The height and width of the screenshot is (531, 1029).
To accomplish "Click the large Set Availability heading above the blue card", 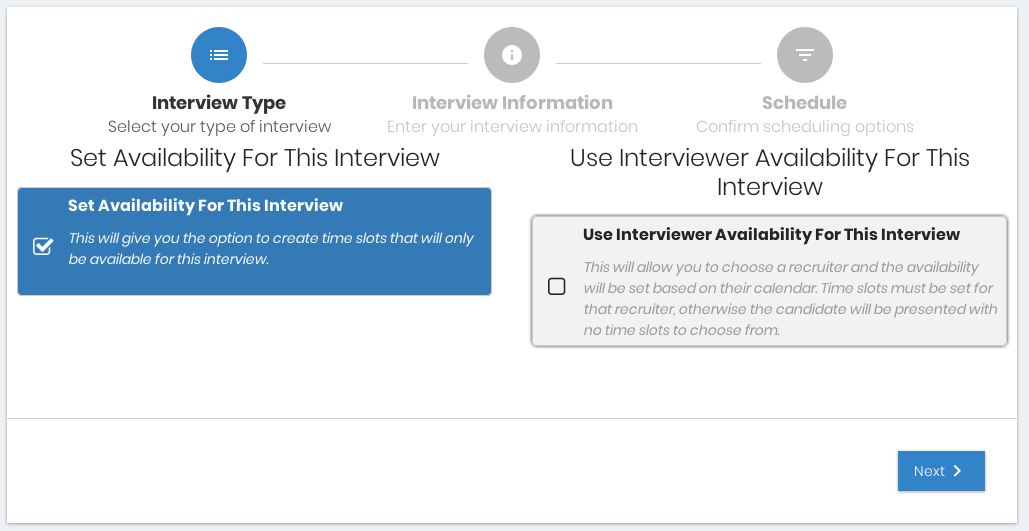I will 255,158.
